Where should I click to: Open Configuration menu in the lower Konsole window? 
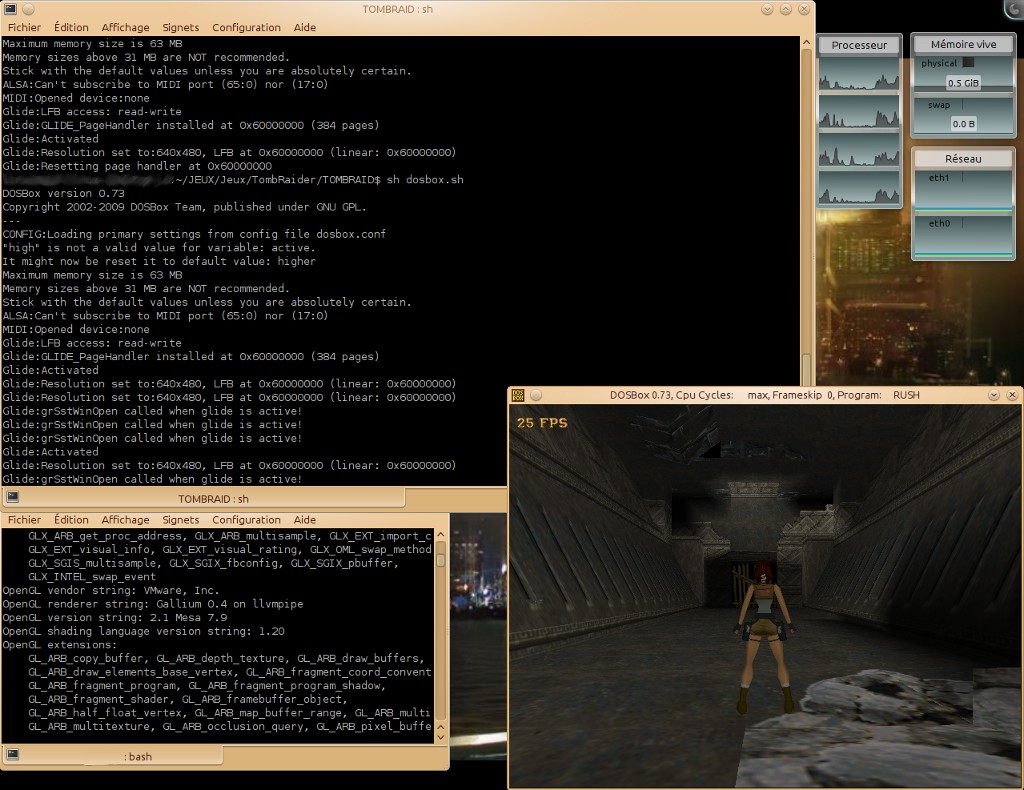pos(246,520)
